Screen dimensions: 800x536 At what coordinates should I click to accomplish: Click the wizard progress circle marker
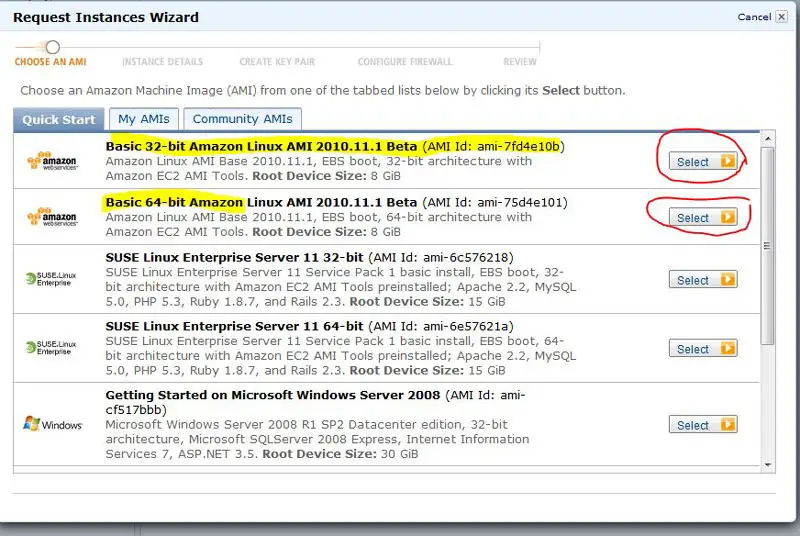pos(53,47)
